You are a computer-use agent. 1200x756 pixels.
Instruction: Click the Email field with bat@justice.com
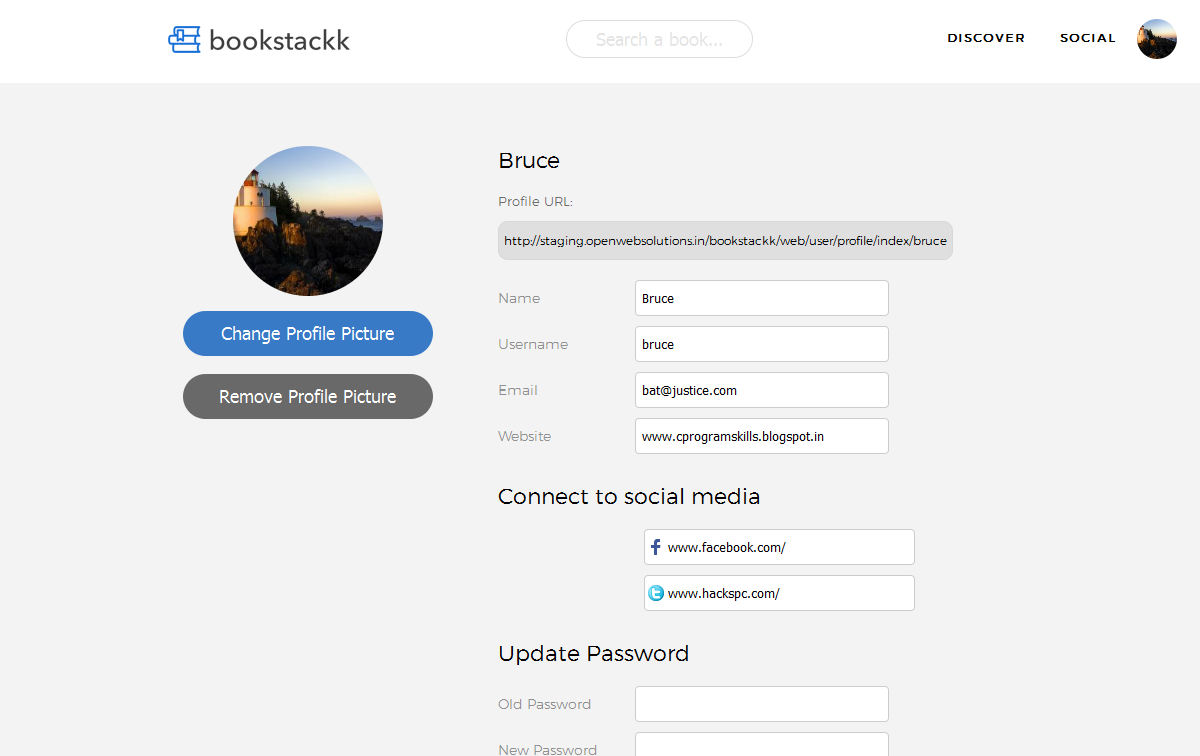tap(761, 390)
